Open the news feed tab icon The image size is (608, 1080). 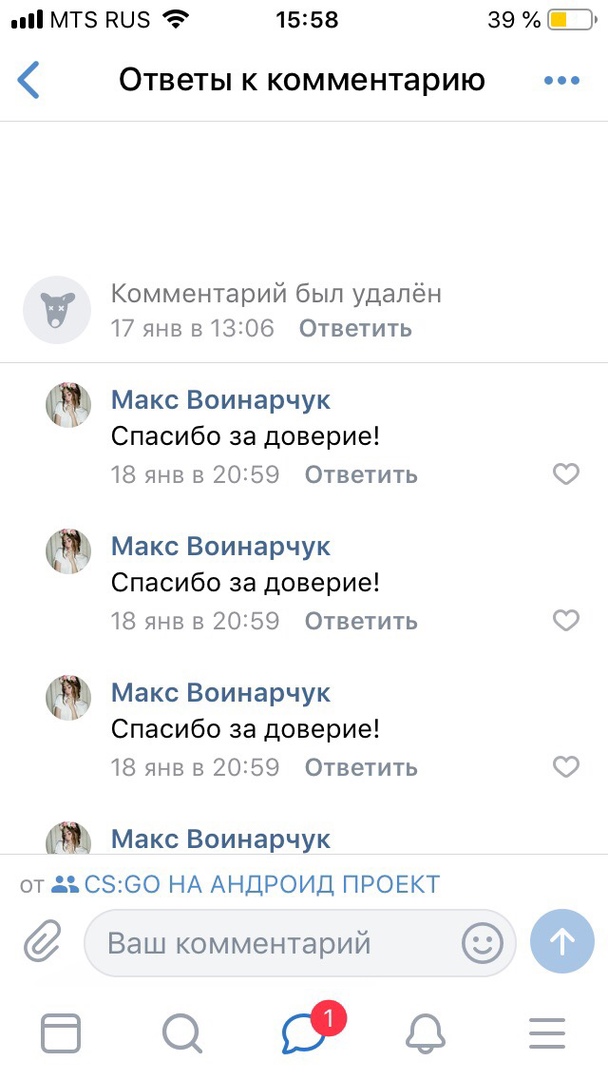(x=60, y=1032)
